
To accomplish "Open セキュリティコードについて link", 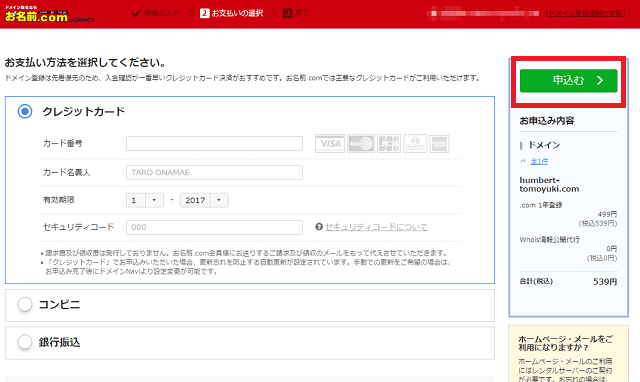I will (x=376, y=227).
